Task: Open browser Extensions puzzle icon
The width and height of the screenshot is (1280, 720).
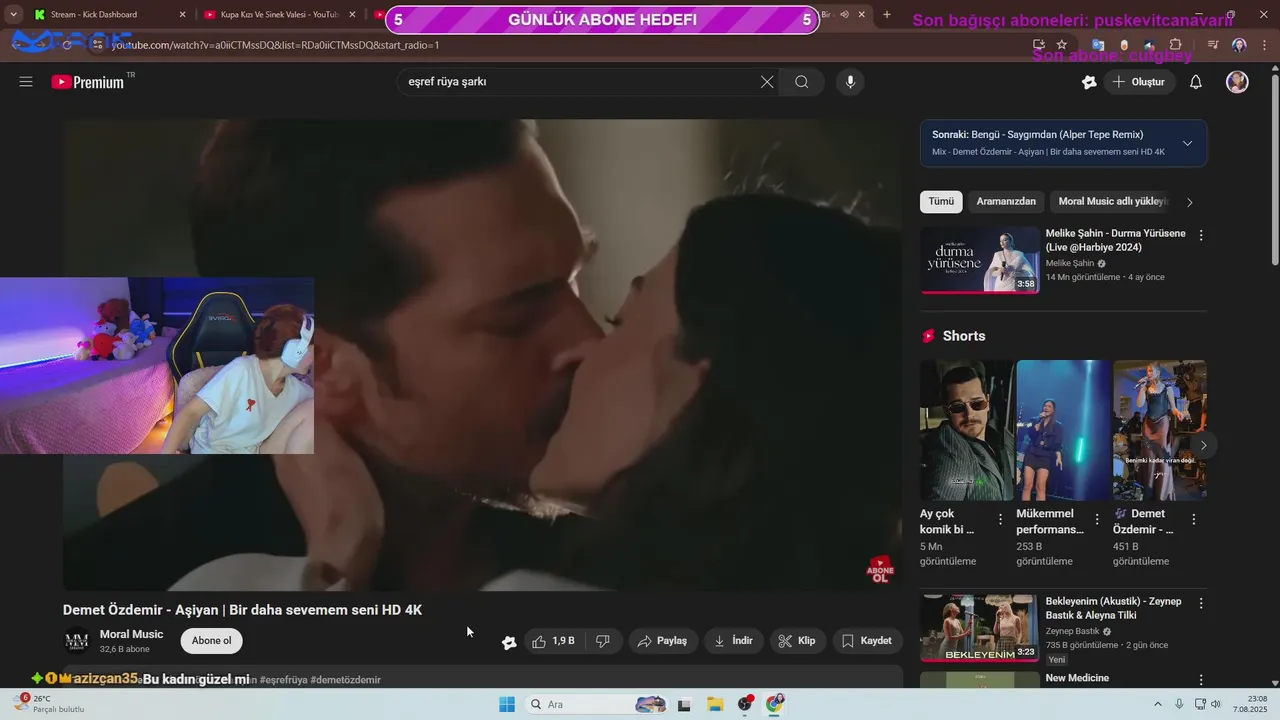Action: point(1175,45)
